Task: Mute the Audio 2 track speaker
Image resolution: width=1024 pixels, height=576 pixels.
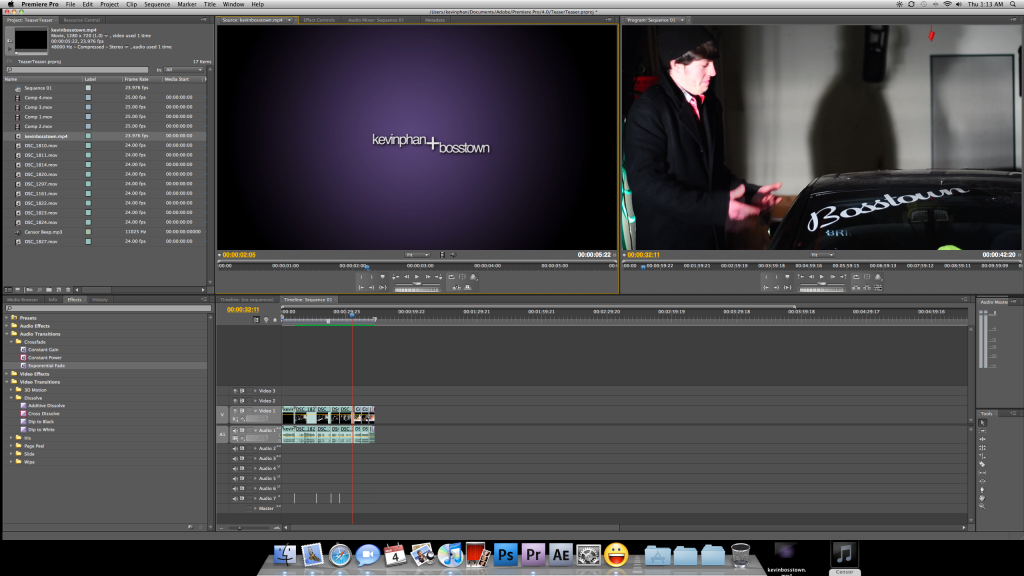Action: (235, 449)
